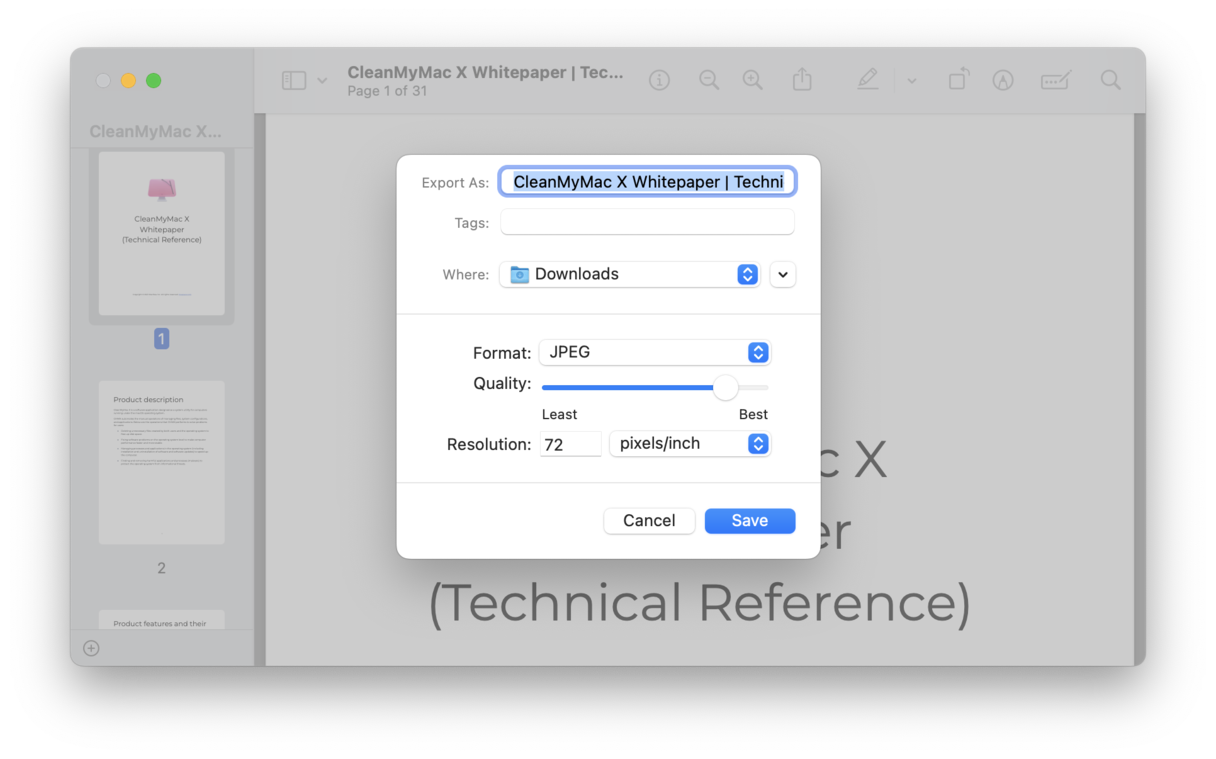Click the sidebar view toggle icon
Image resolution: width=1216 pixels, height=759 pixels.
(x=294, y=80)
